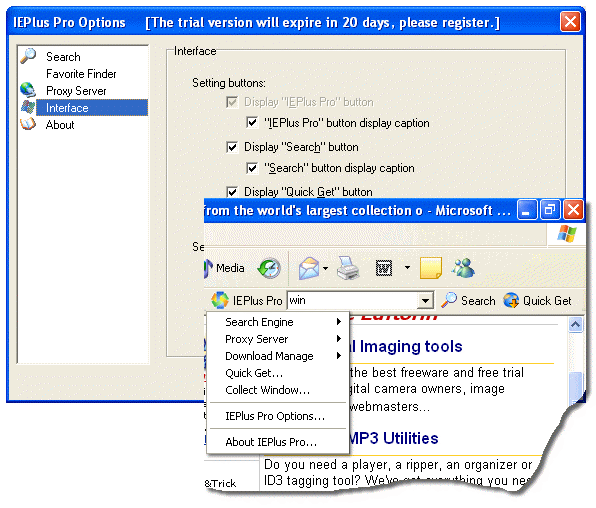Toggle "IEPlus Pro" button display caption checkbox
596x508 pixels.
(252, 123)
